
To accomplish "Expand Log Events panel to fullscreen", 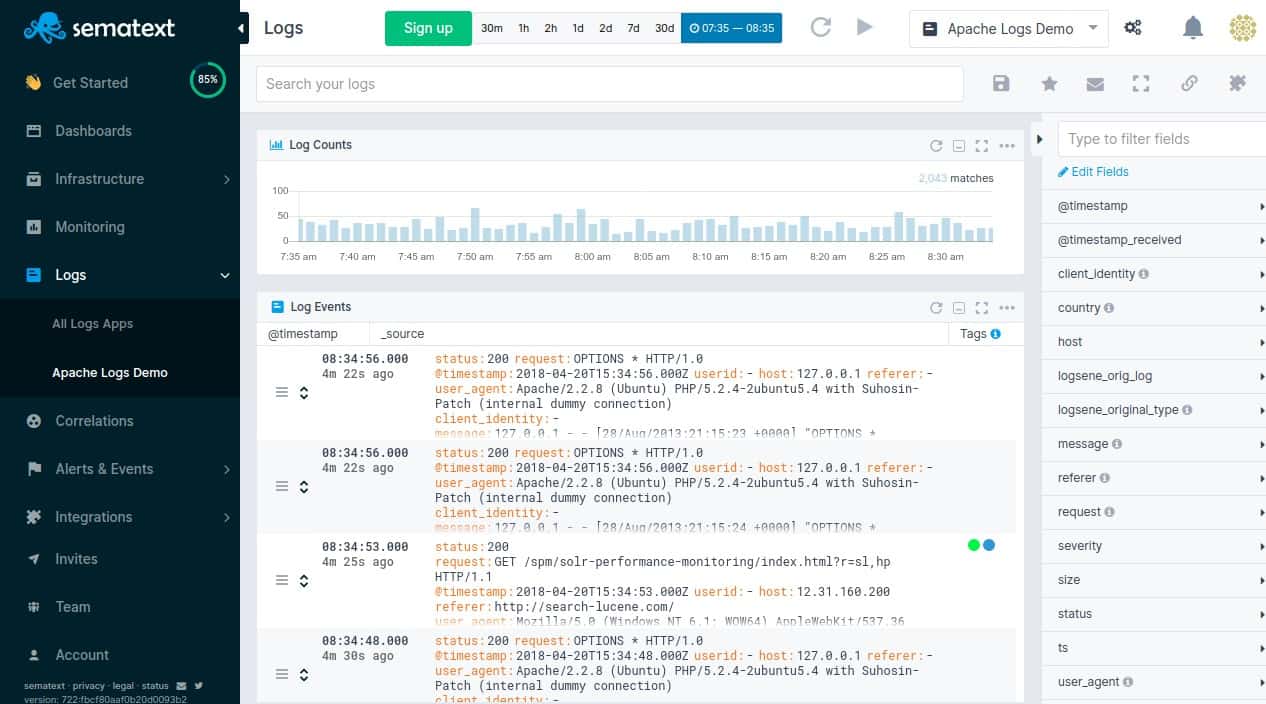I will point(981,307).
